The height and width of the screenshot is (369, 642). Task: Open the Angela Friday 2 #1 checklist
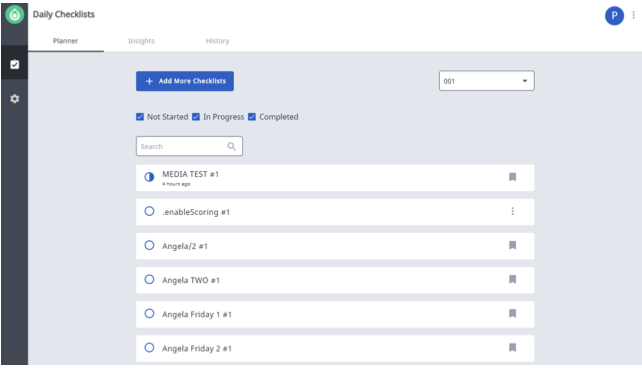point(335,348)
